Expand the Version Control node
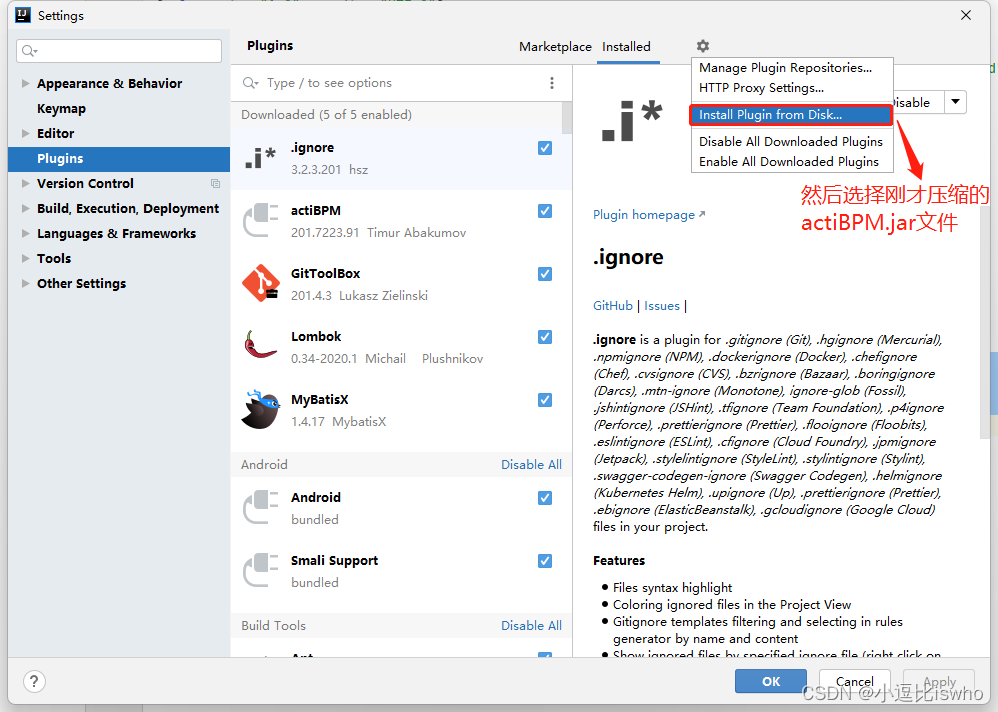This screenshot has height=712, width=998. coord(25,183)
